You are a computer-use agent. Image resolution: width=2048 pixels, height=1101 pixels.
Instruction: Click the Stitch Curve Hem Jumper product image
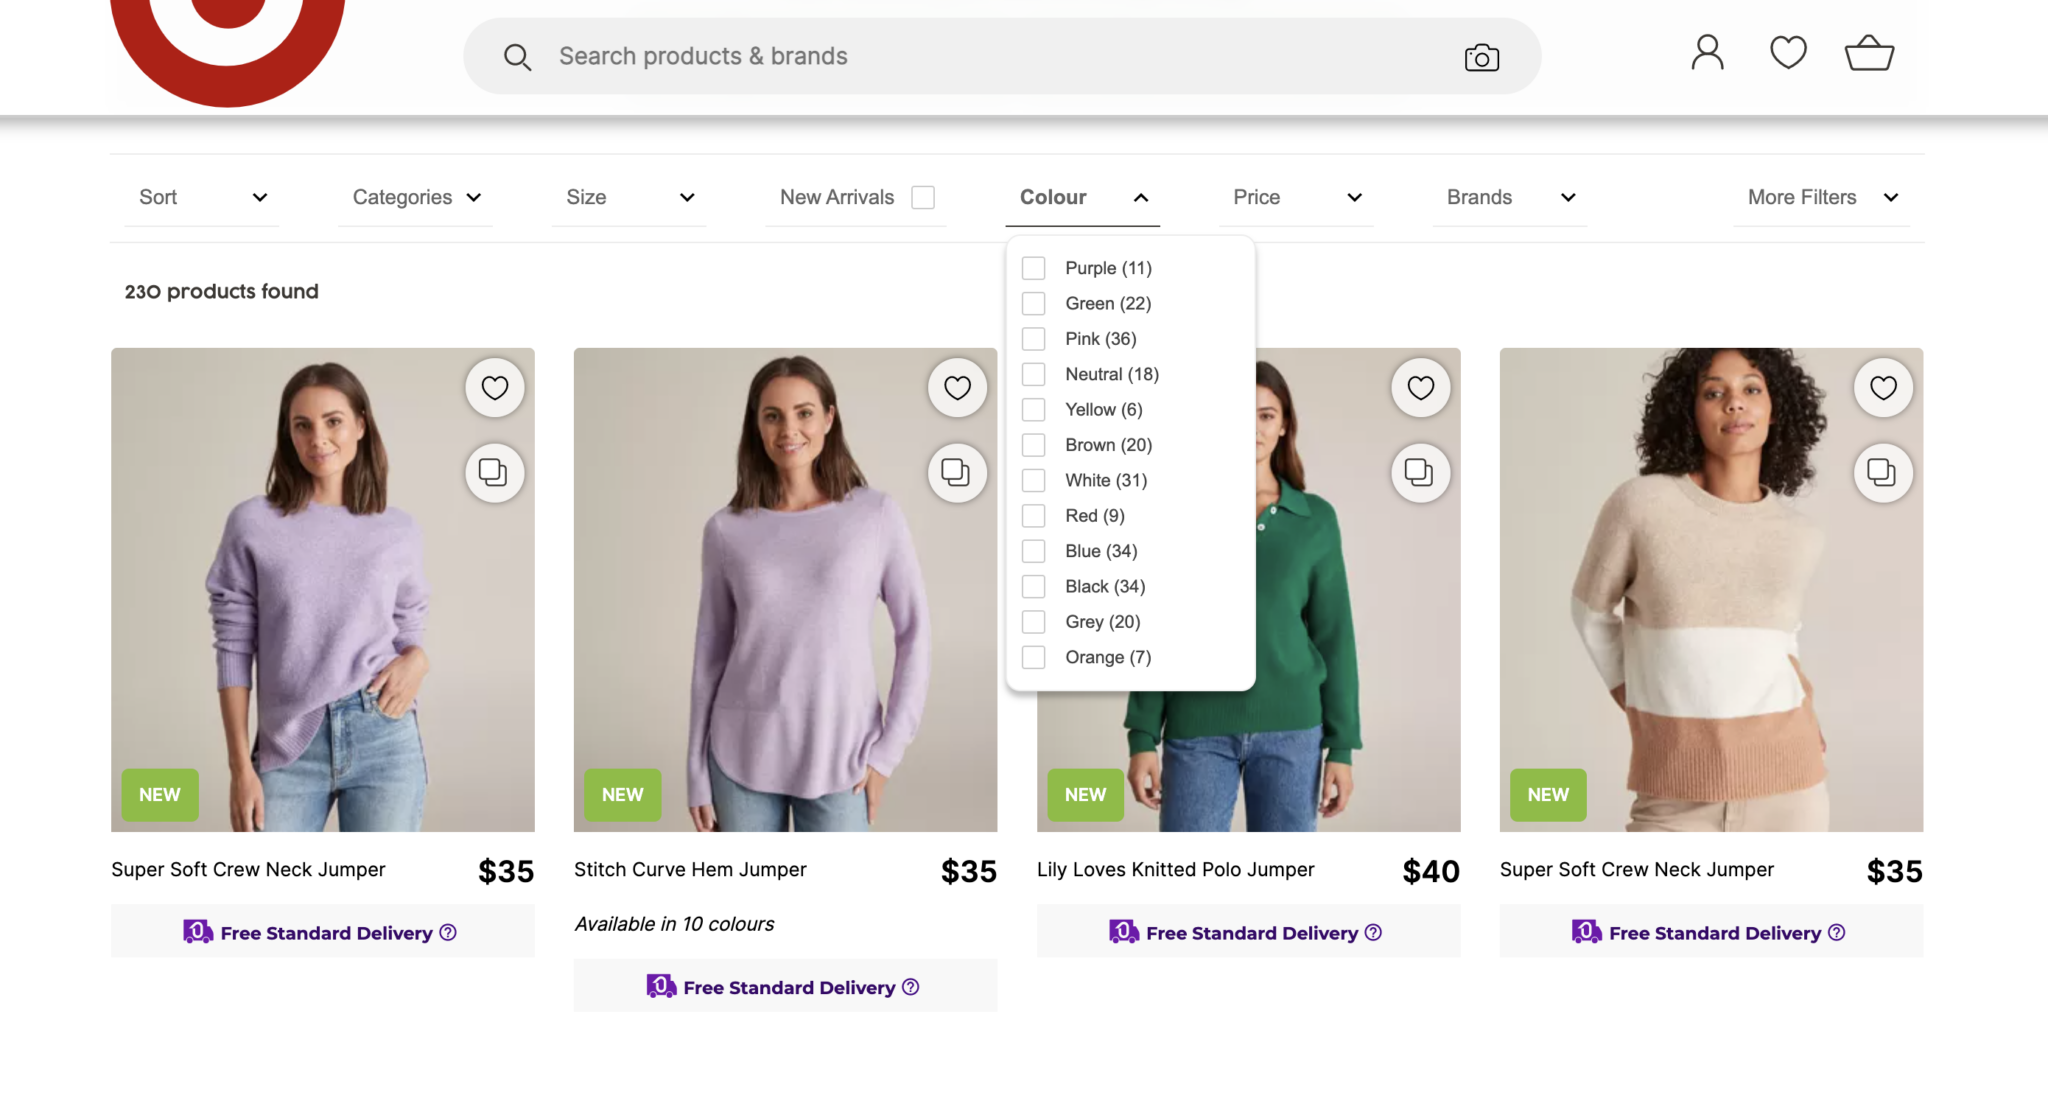coord(785,588)
